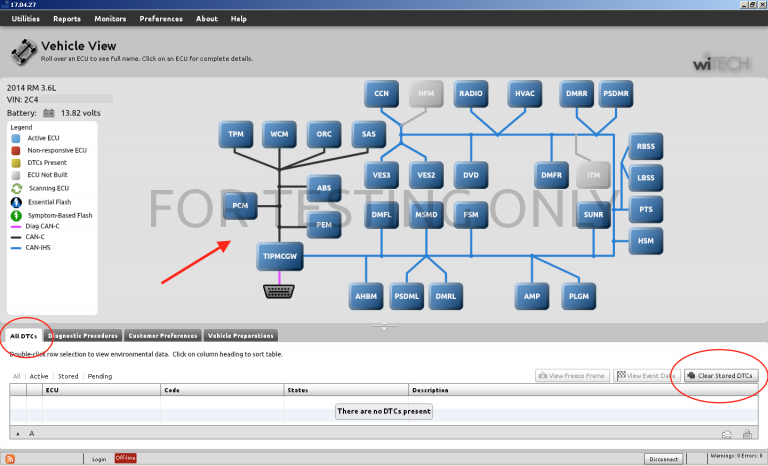
Task: Select the ABS ECU block
Action: pyautogui.click(x=323, y=187)
